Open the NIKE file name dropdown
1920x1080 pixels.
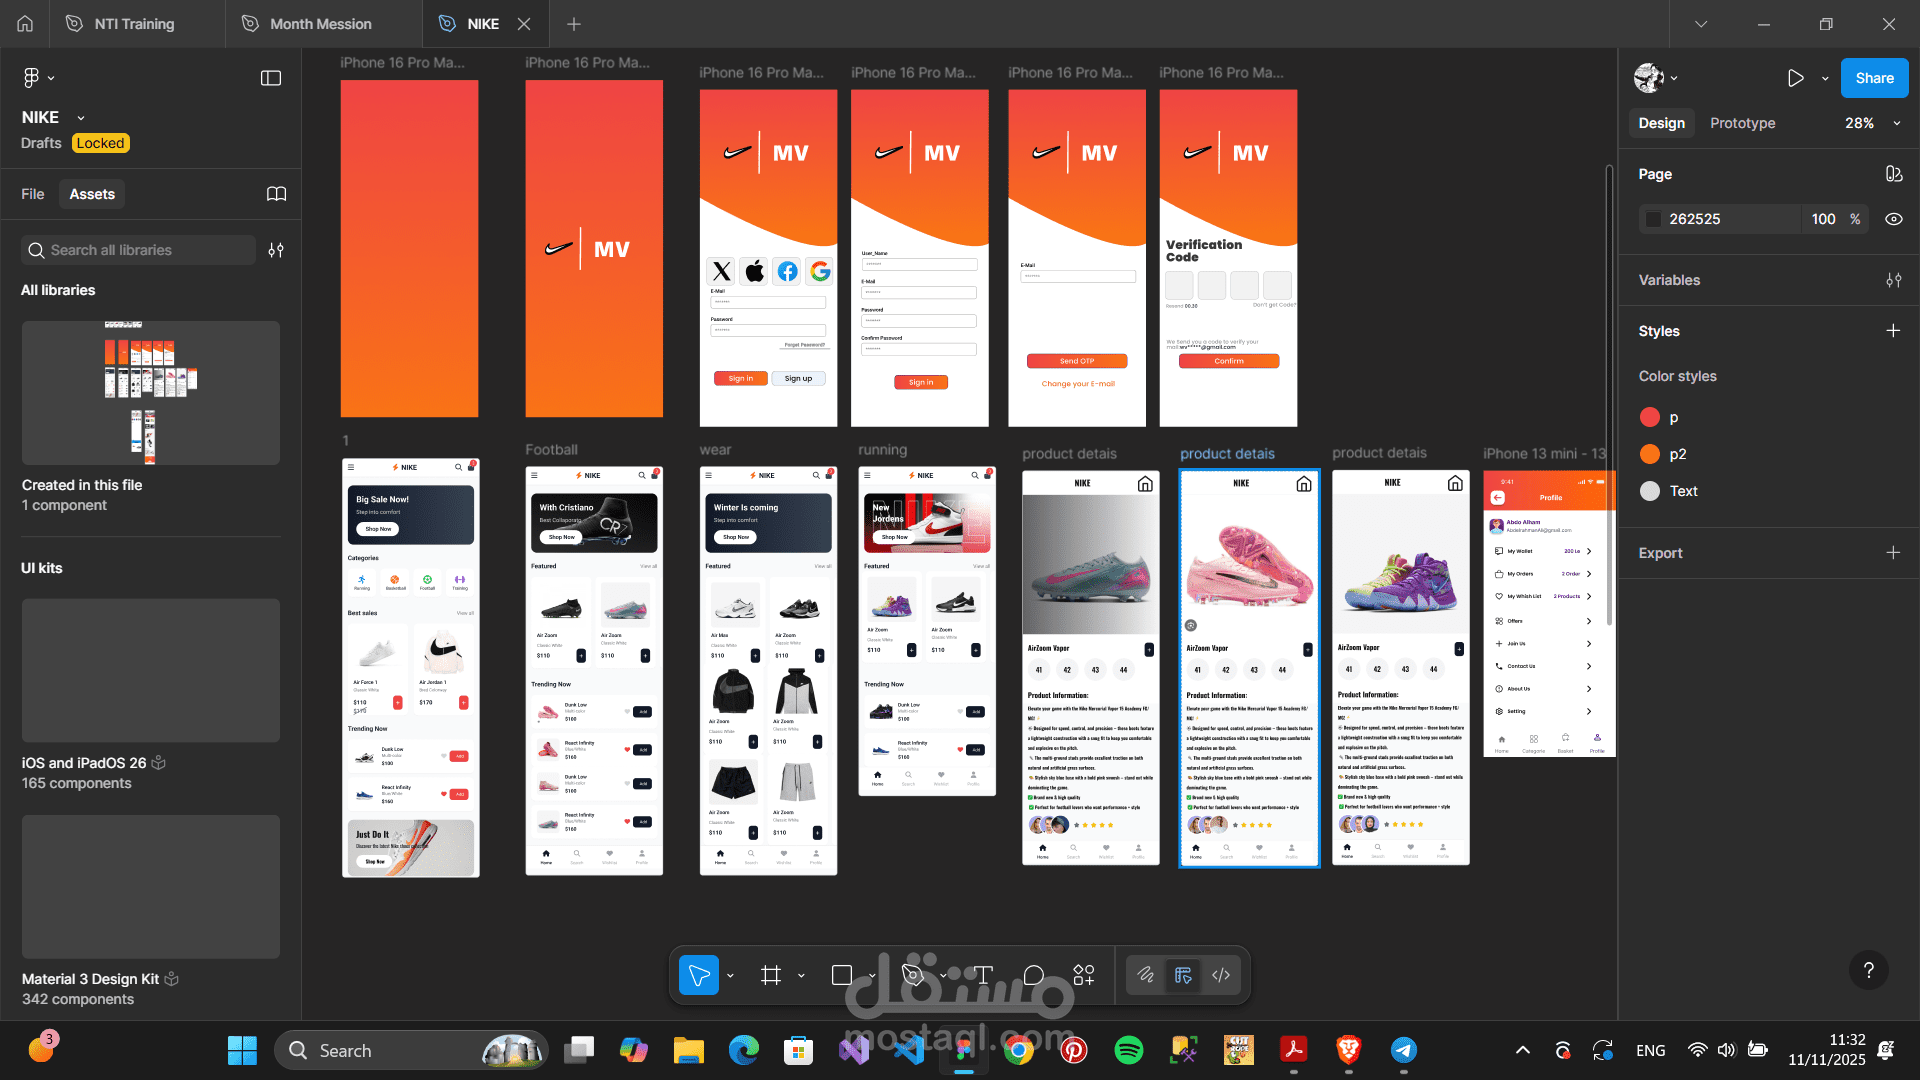81,118
